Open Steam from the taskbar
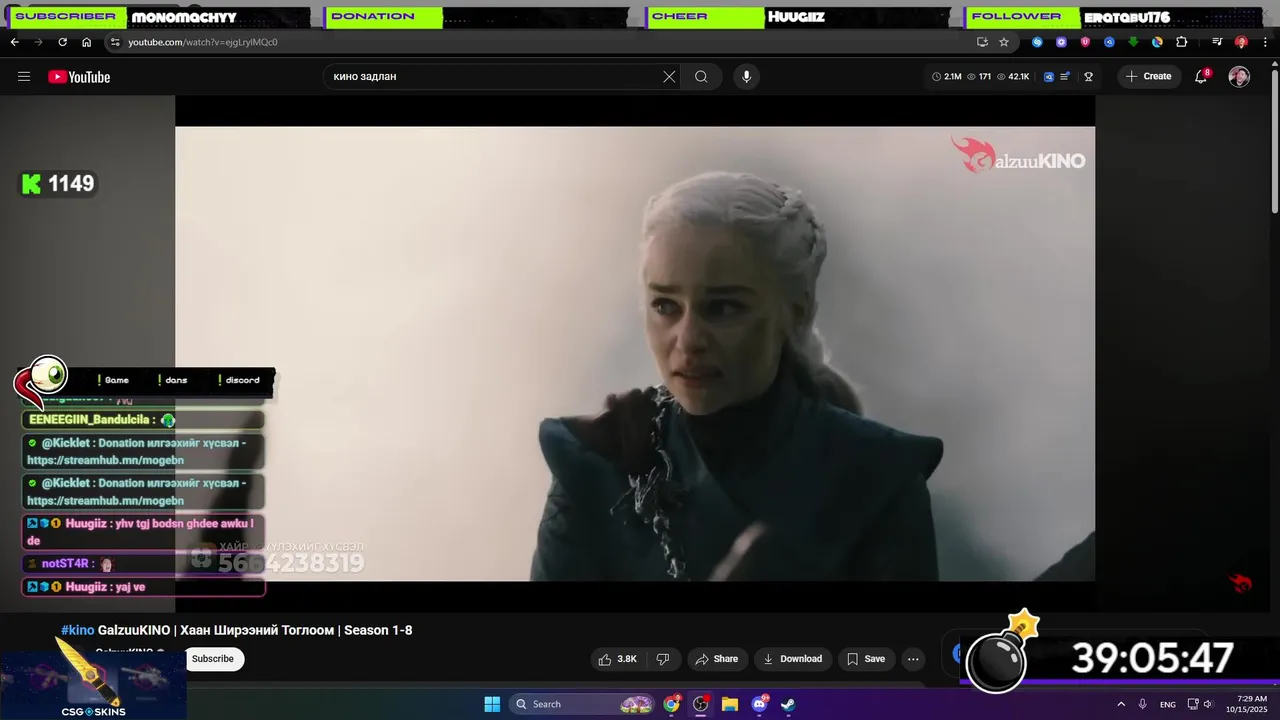The image size is (1280, 720). coord(788,704)
